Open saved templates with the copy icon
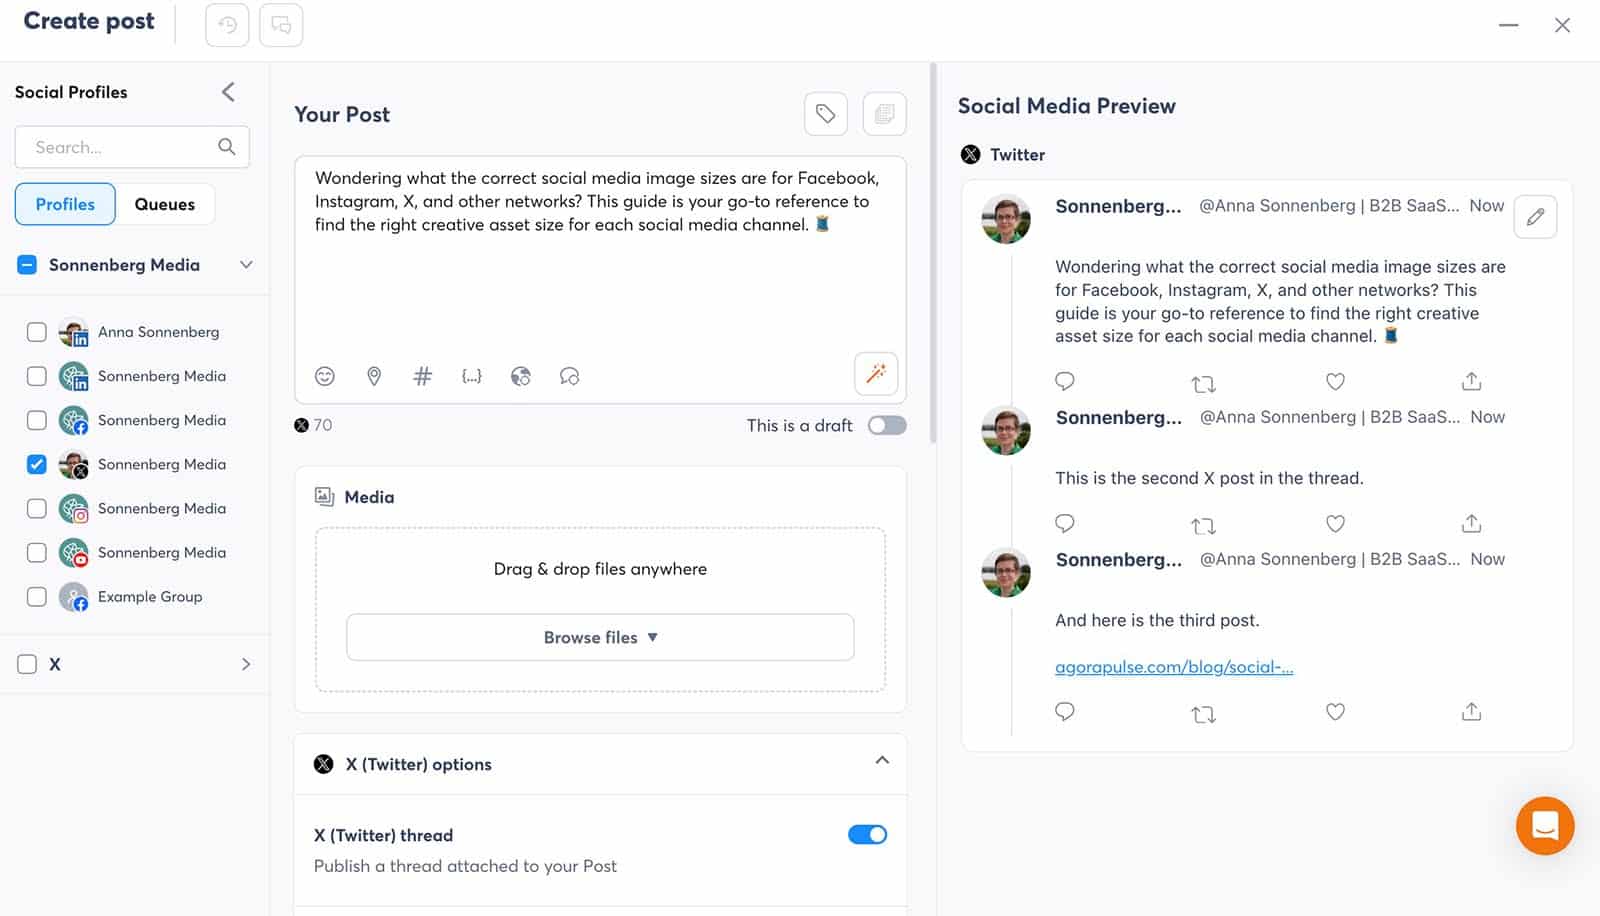1600x916 pixels. point(884,113)
